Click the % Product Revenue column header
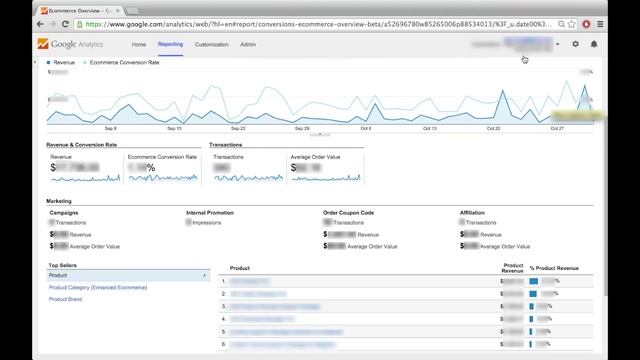Image resolution: width=640 pixels, height=360 pixels. [x=554, y=268]
